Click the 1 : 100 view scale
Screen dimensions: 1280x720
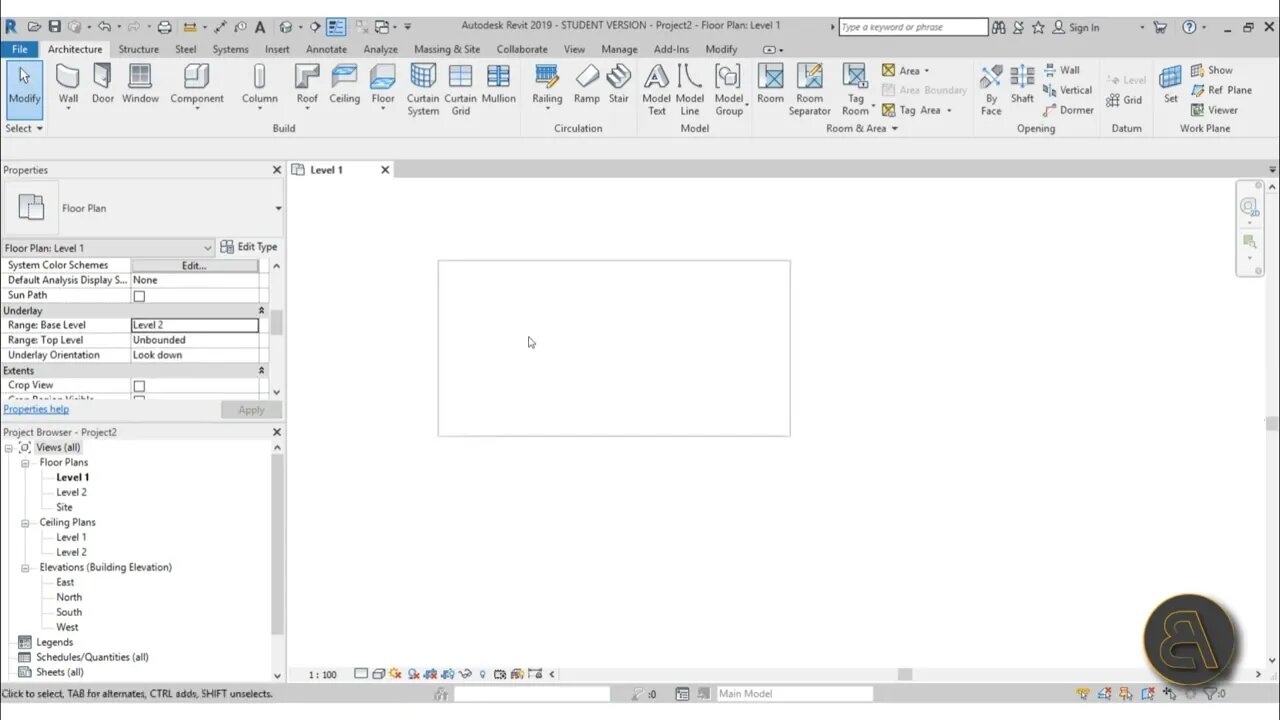pyautogui.click(x=323, y=675)
